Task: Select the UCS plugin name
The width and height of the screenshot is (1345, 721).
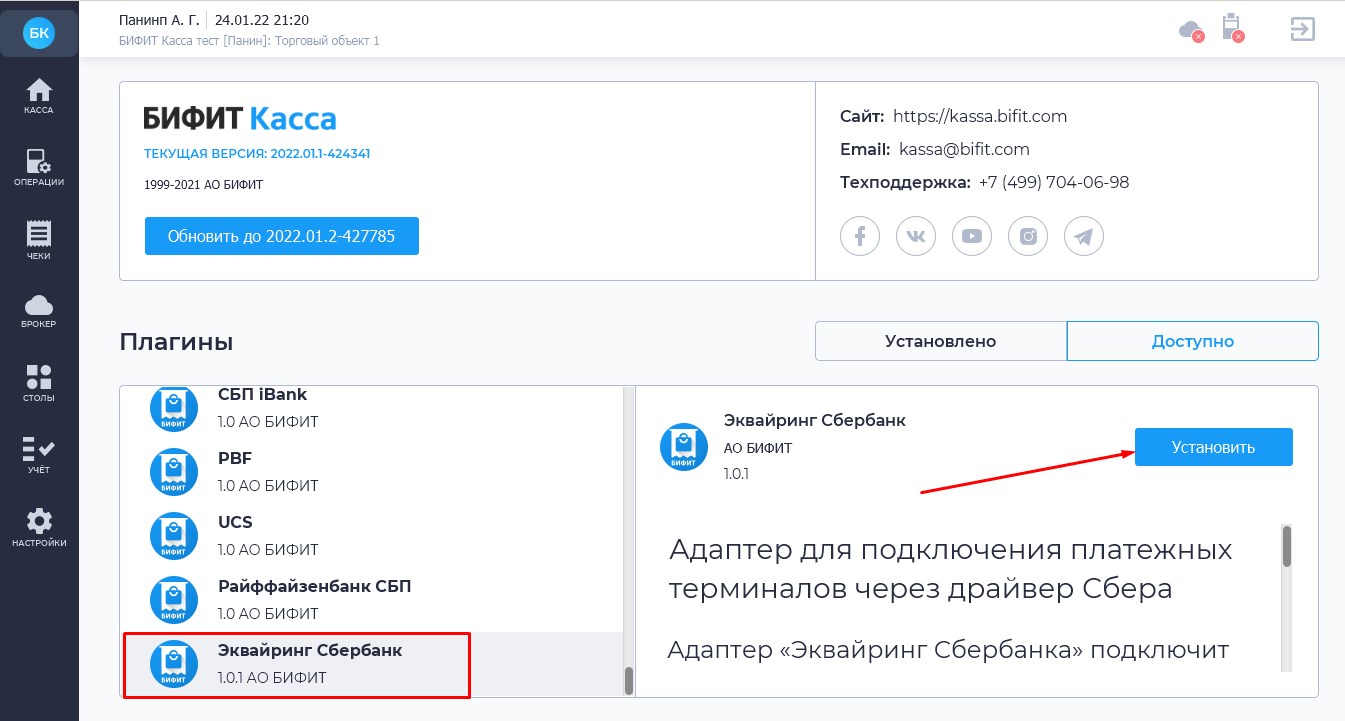Action: click(x=236, y=522)
